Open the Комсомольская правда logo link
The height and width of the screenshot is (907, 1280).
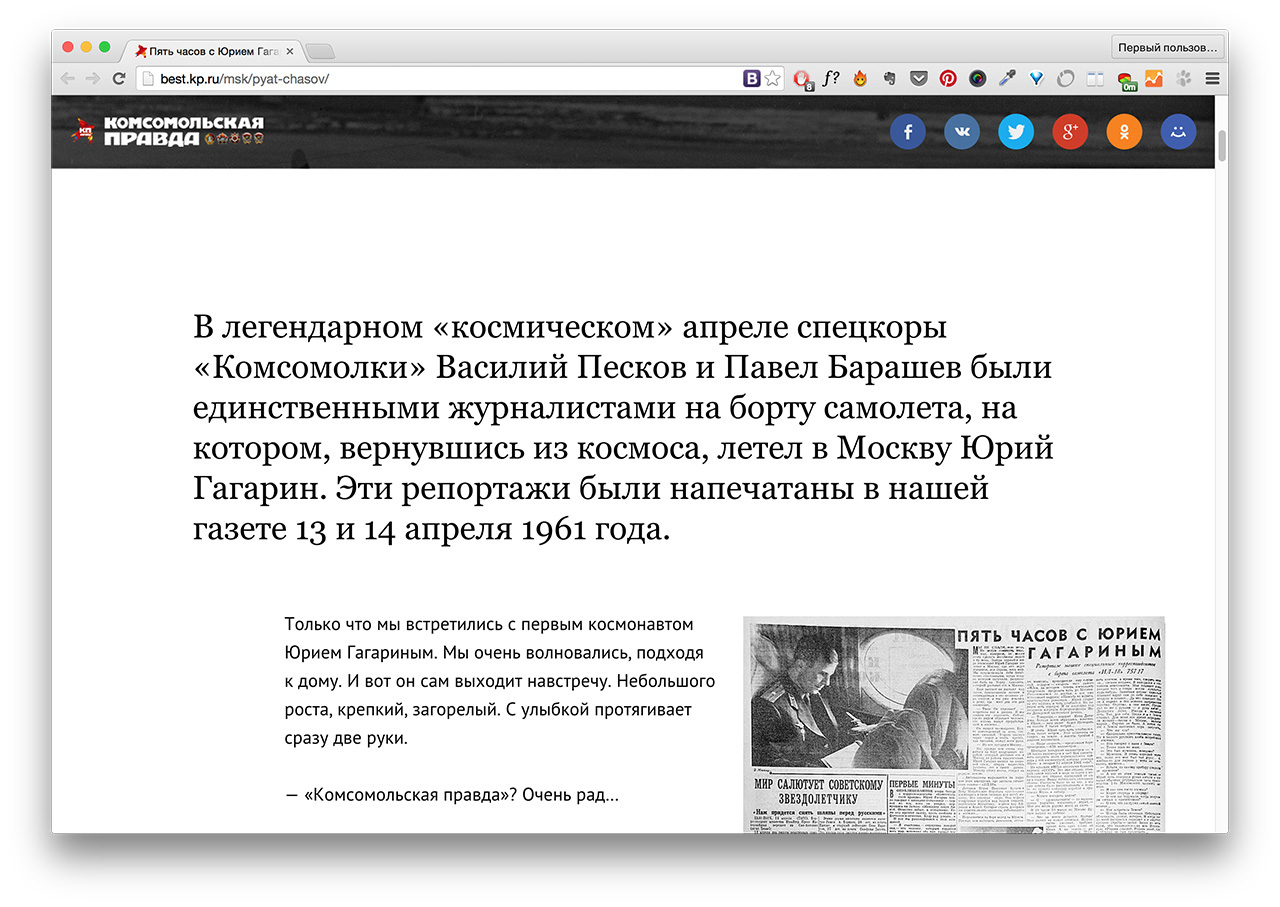(x=168, y=131)
